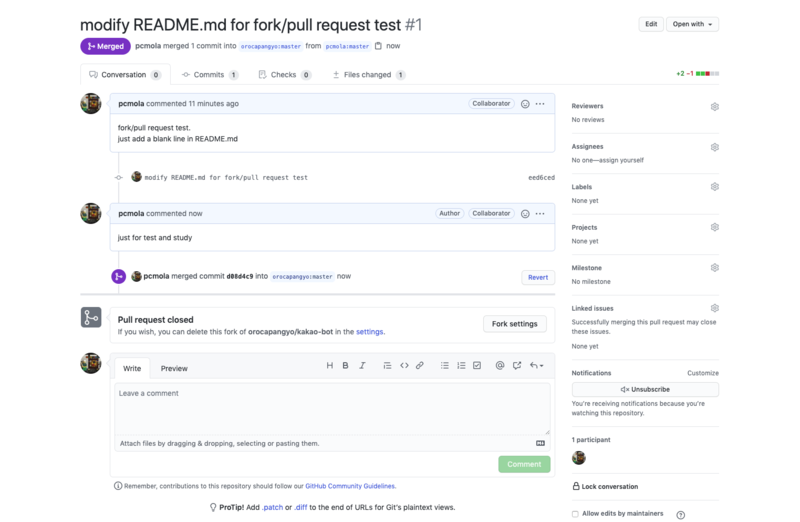Add reaction to 'just for test' comment
The width and height of the screenshot is (800, 522).
525,214
